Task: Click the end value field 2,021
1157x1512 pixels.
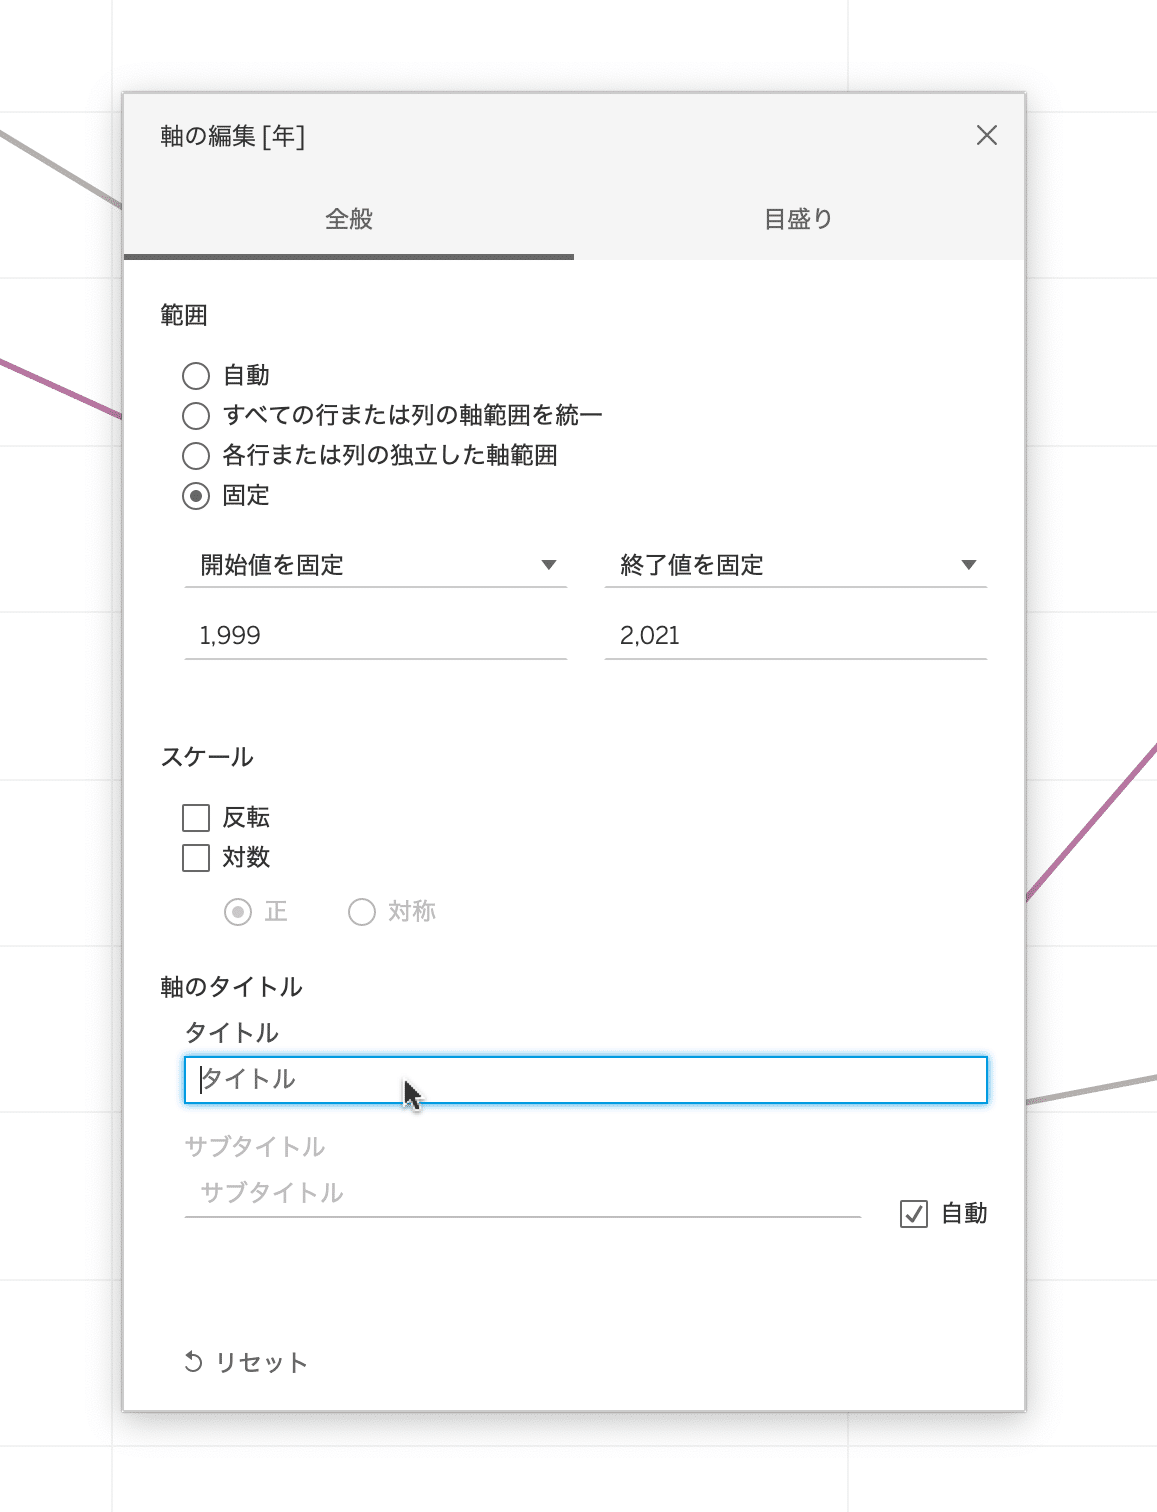Action: click(796, 635)
